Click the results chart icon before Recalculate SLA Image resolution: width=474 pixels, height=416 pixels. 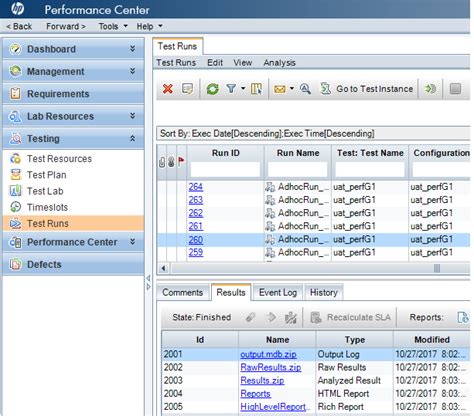click(x=291, y=318)
